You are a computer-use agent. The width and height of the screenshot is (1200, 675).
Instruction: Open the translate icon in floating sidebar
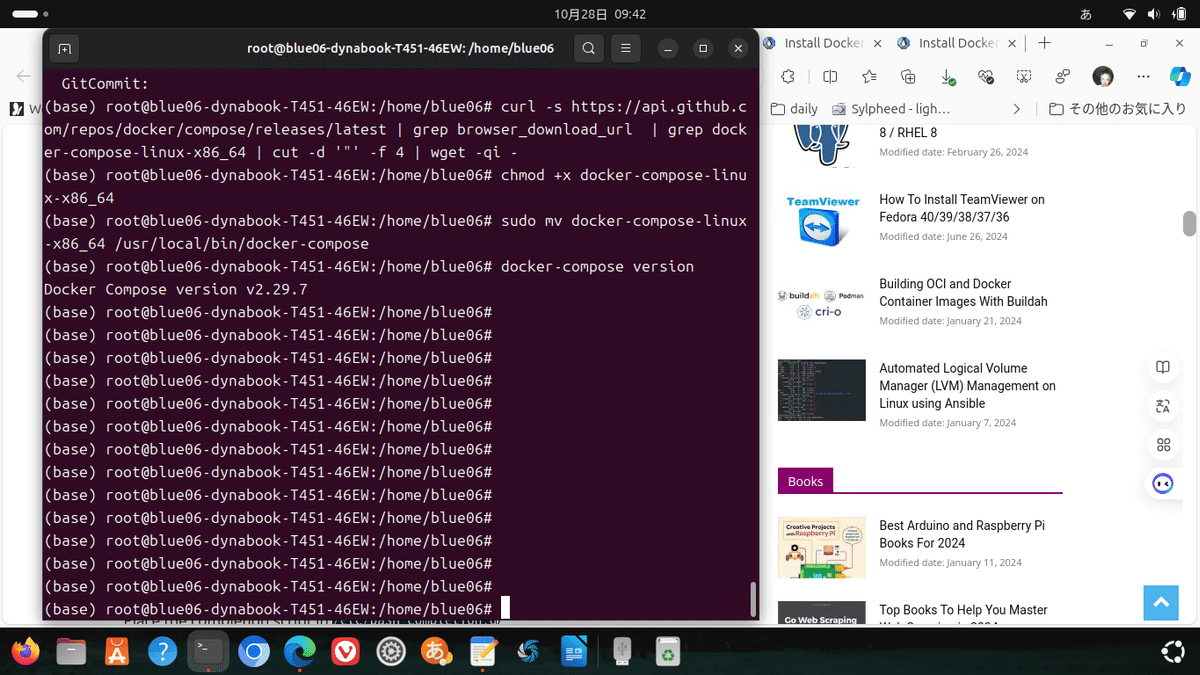[x=1162, y=406]
